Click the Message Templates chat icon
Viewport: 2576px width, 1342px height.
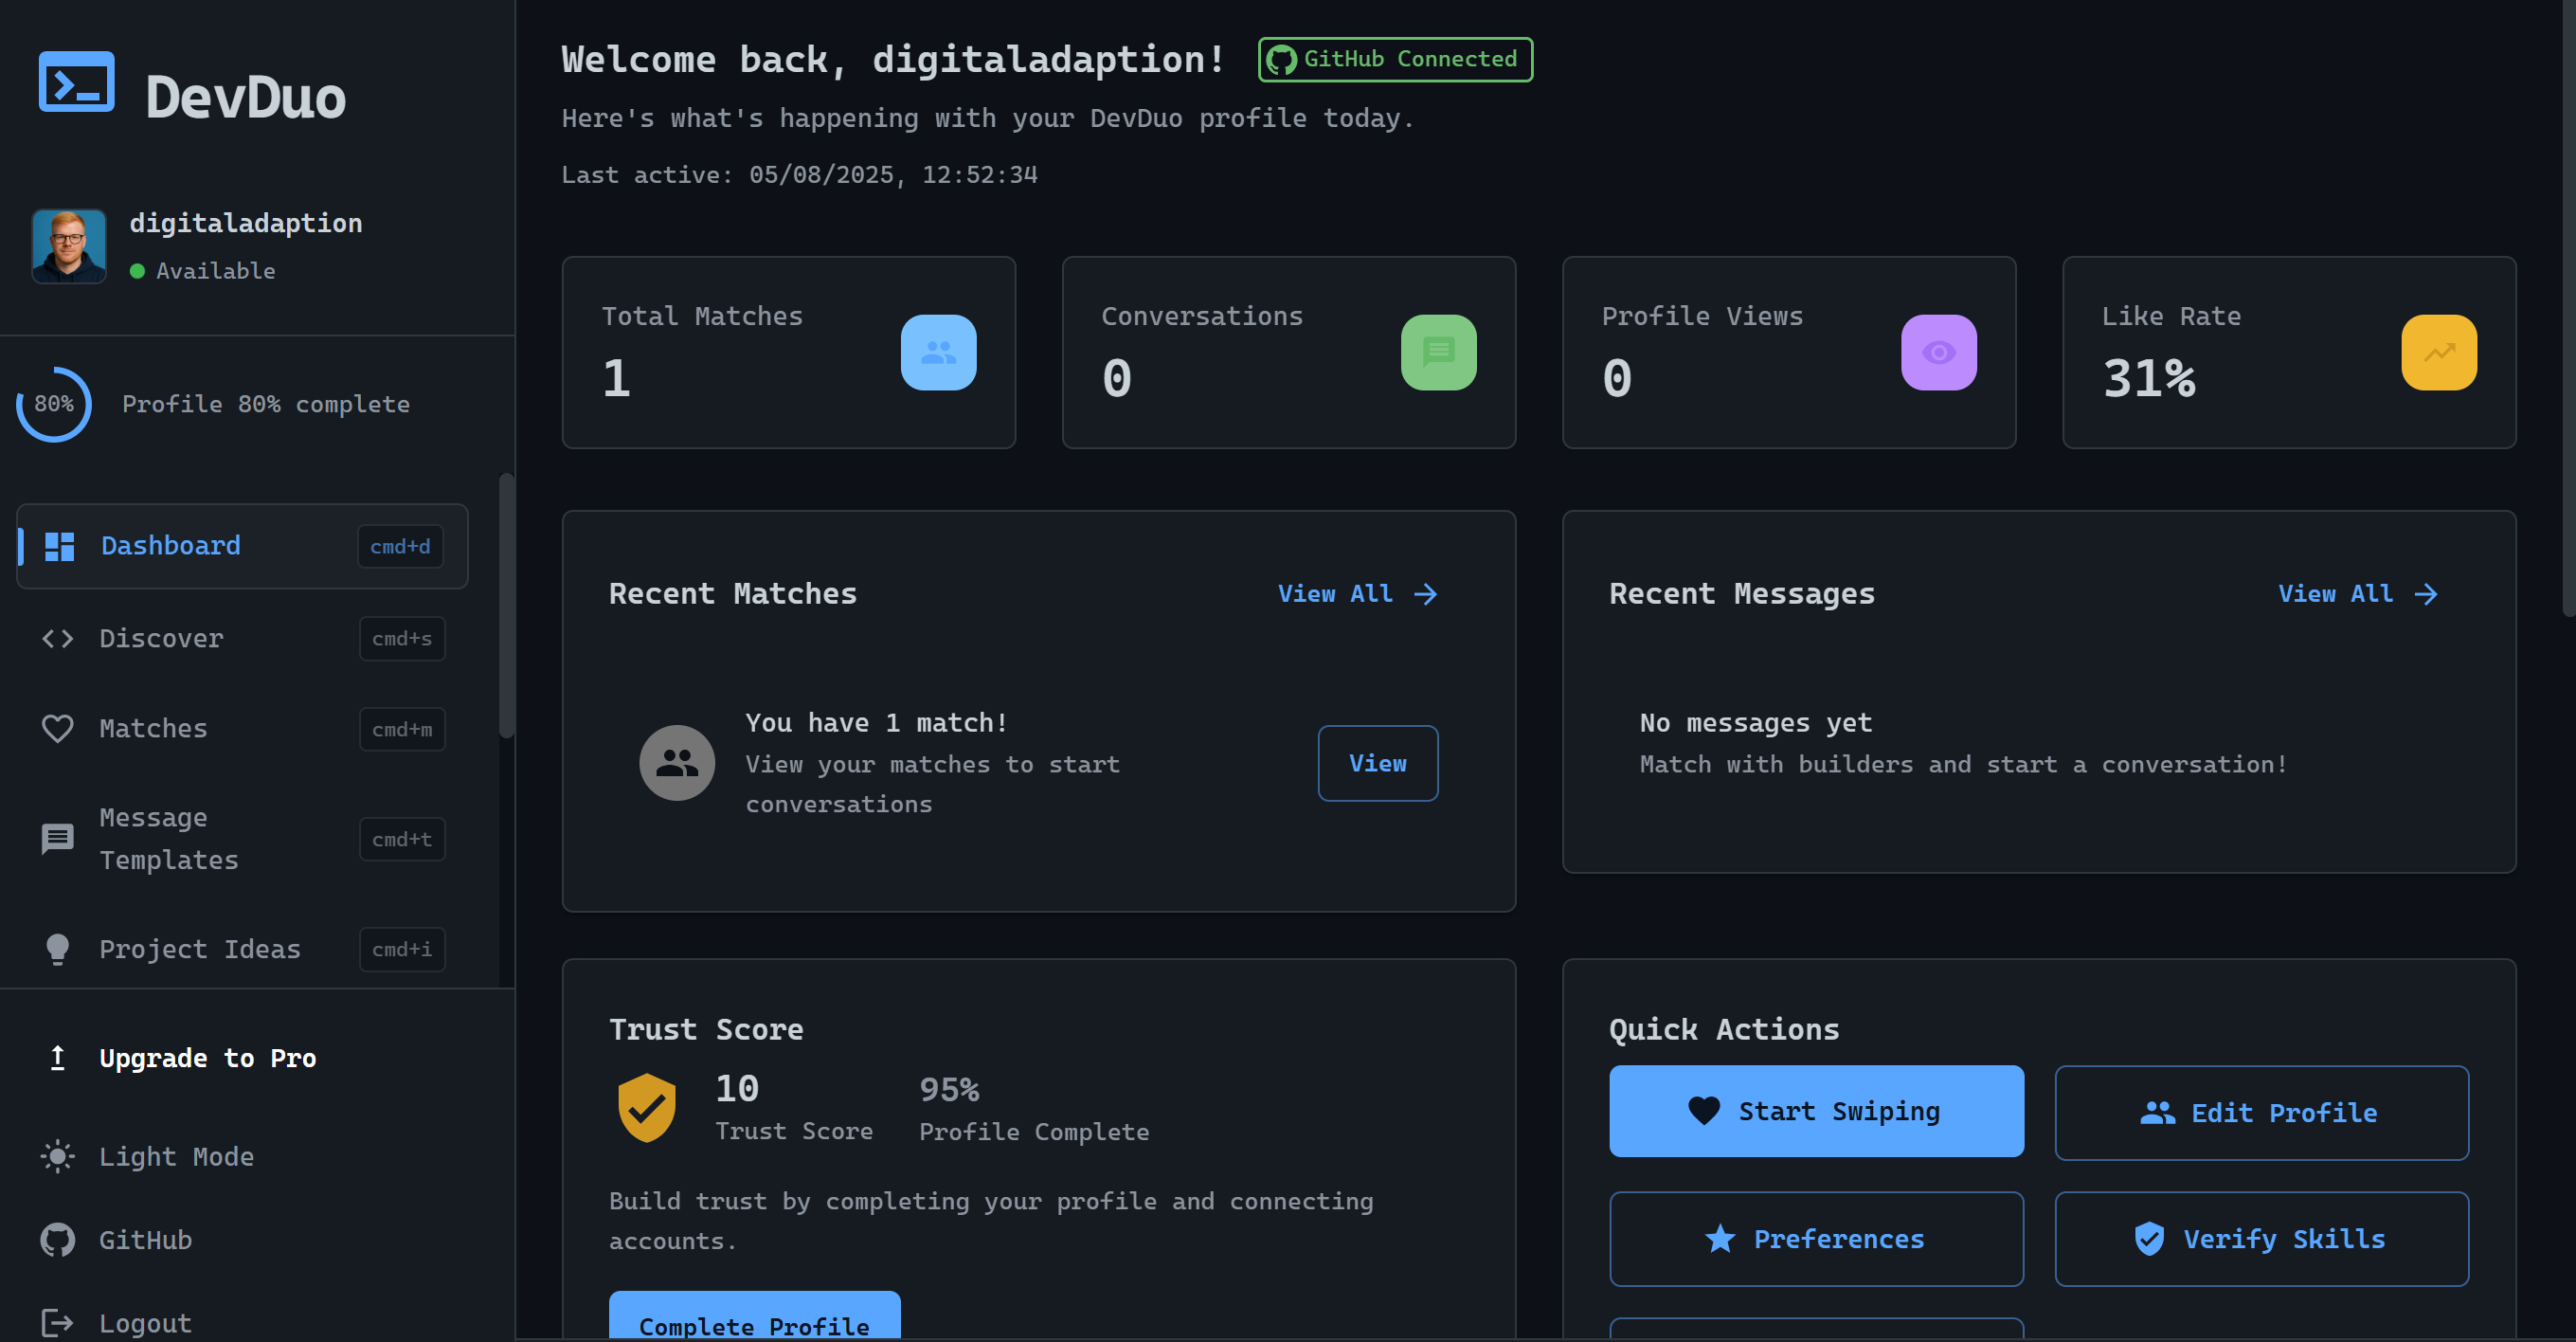(58, 839)
